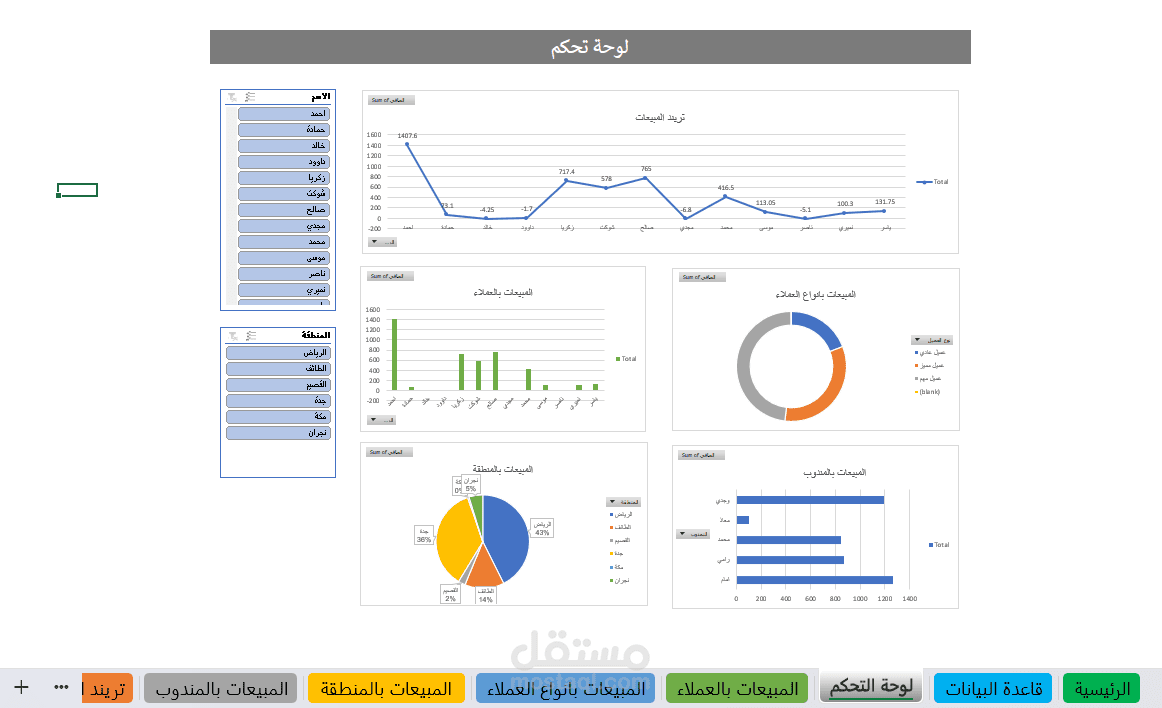Click Sum of field button on pie chart
Image resolution: width=1162 pixels, height=708 pixels.
point(389,452)
